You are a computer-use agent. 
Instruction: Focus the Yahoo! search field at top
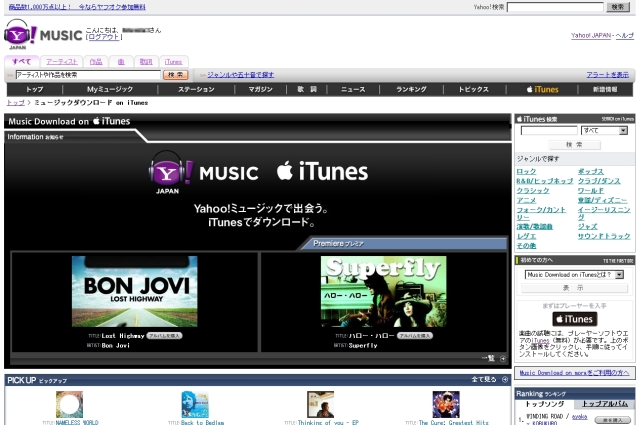tap(555, 7)
